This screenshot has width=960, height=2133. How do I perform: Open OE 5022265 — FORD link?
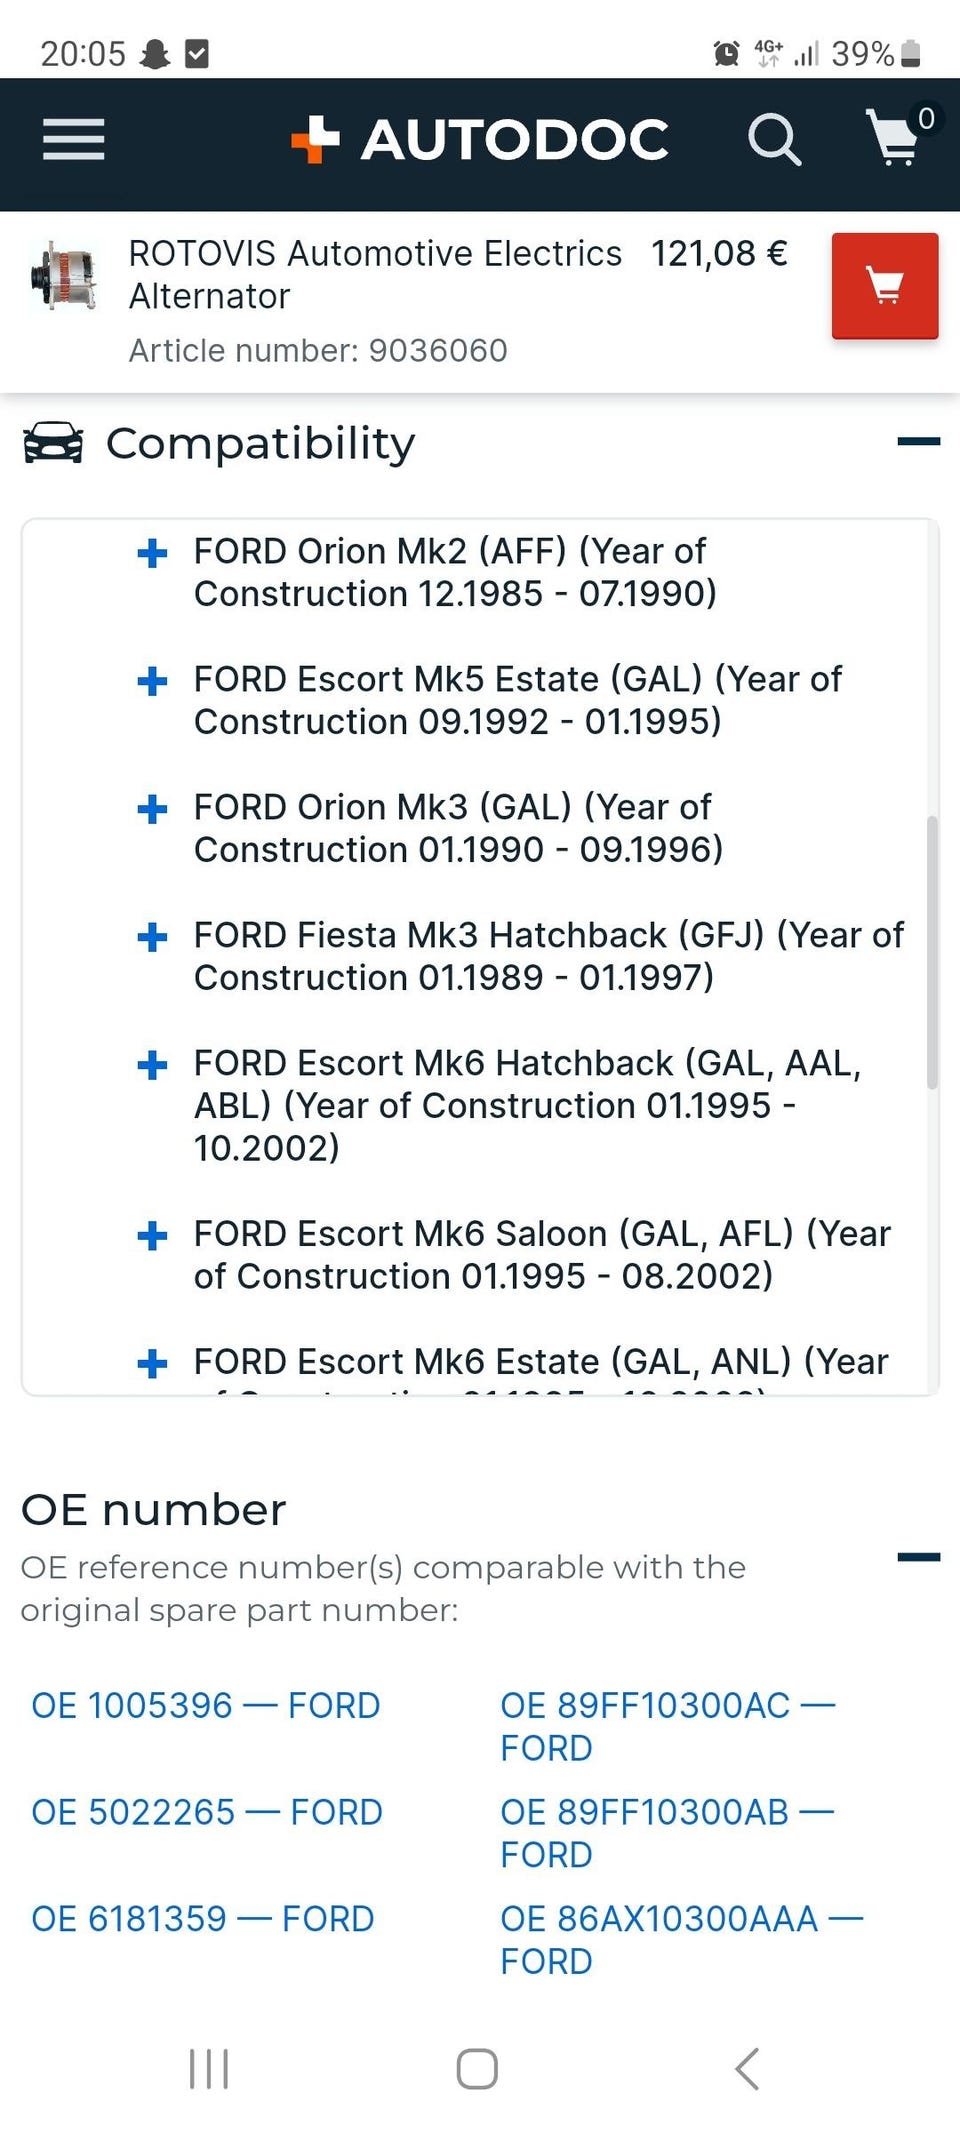point(207,1812)
